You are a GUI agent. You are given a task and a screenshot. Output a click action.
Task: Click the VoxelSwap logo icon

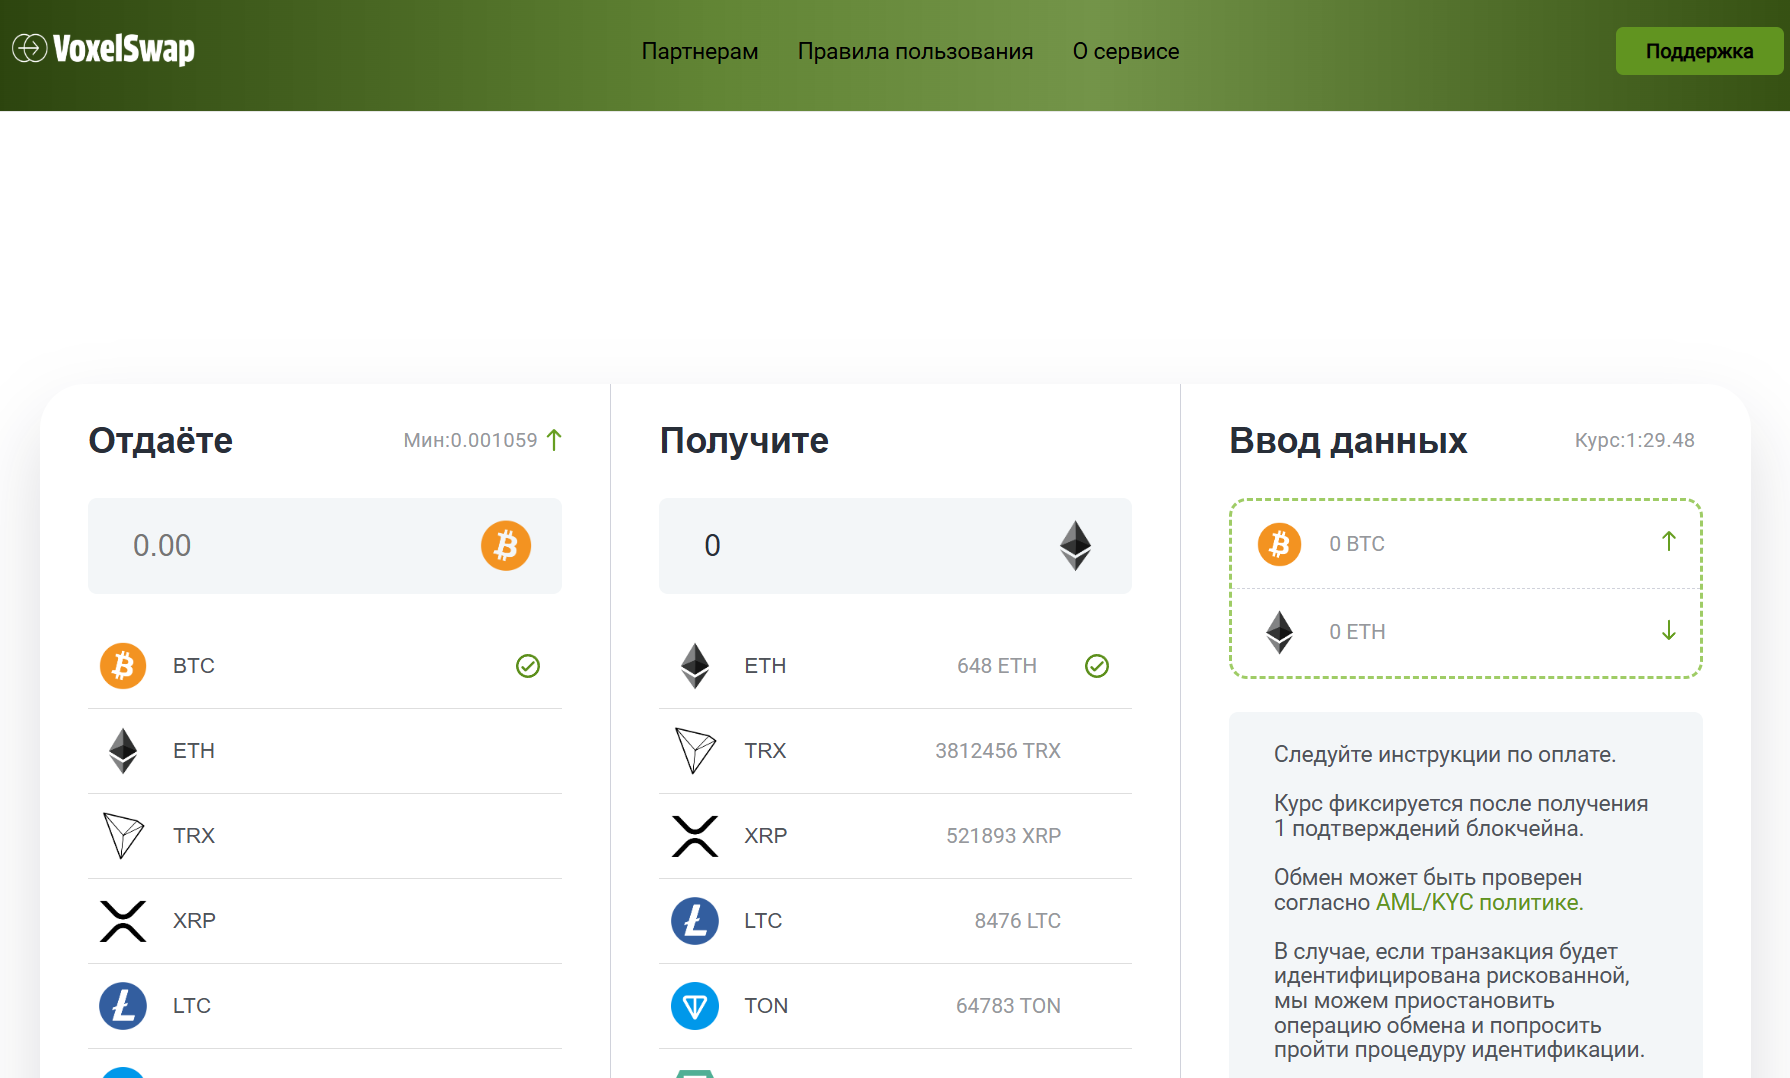[x=29, y=48]
